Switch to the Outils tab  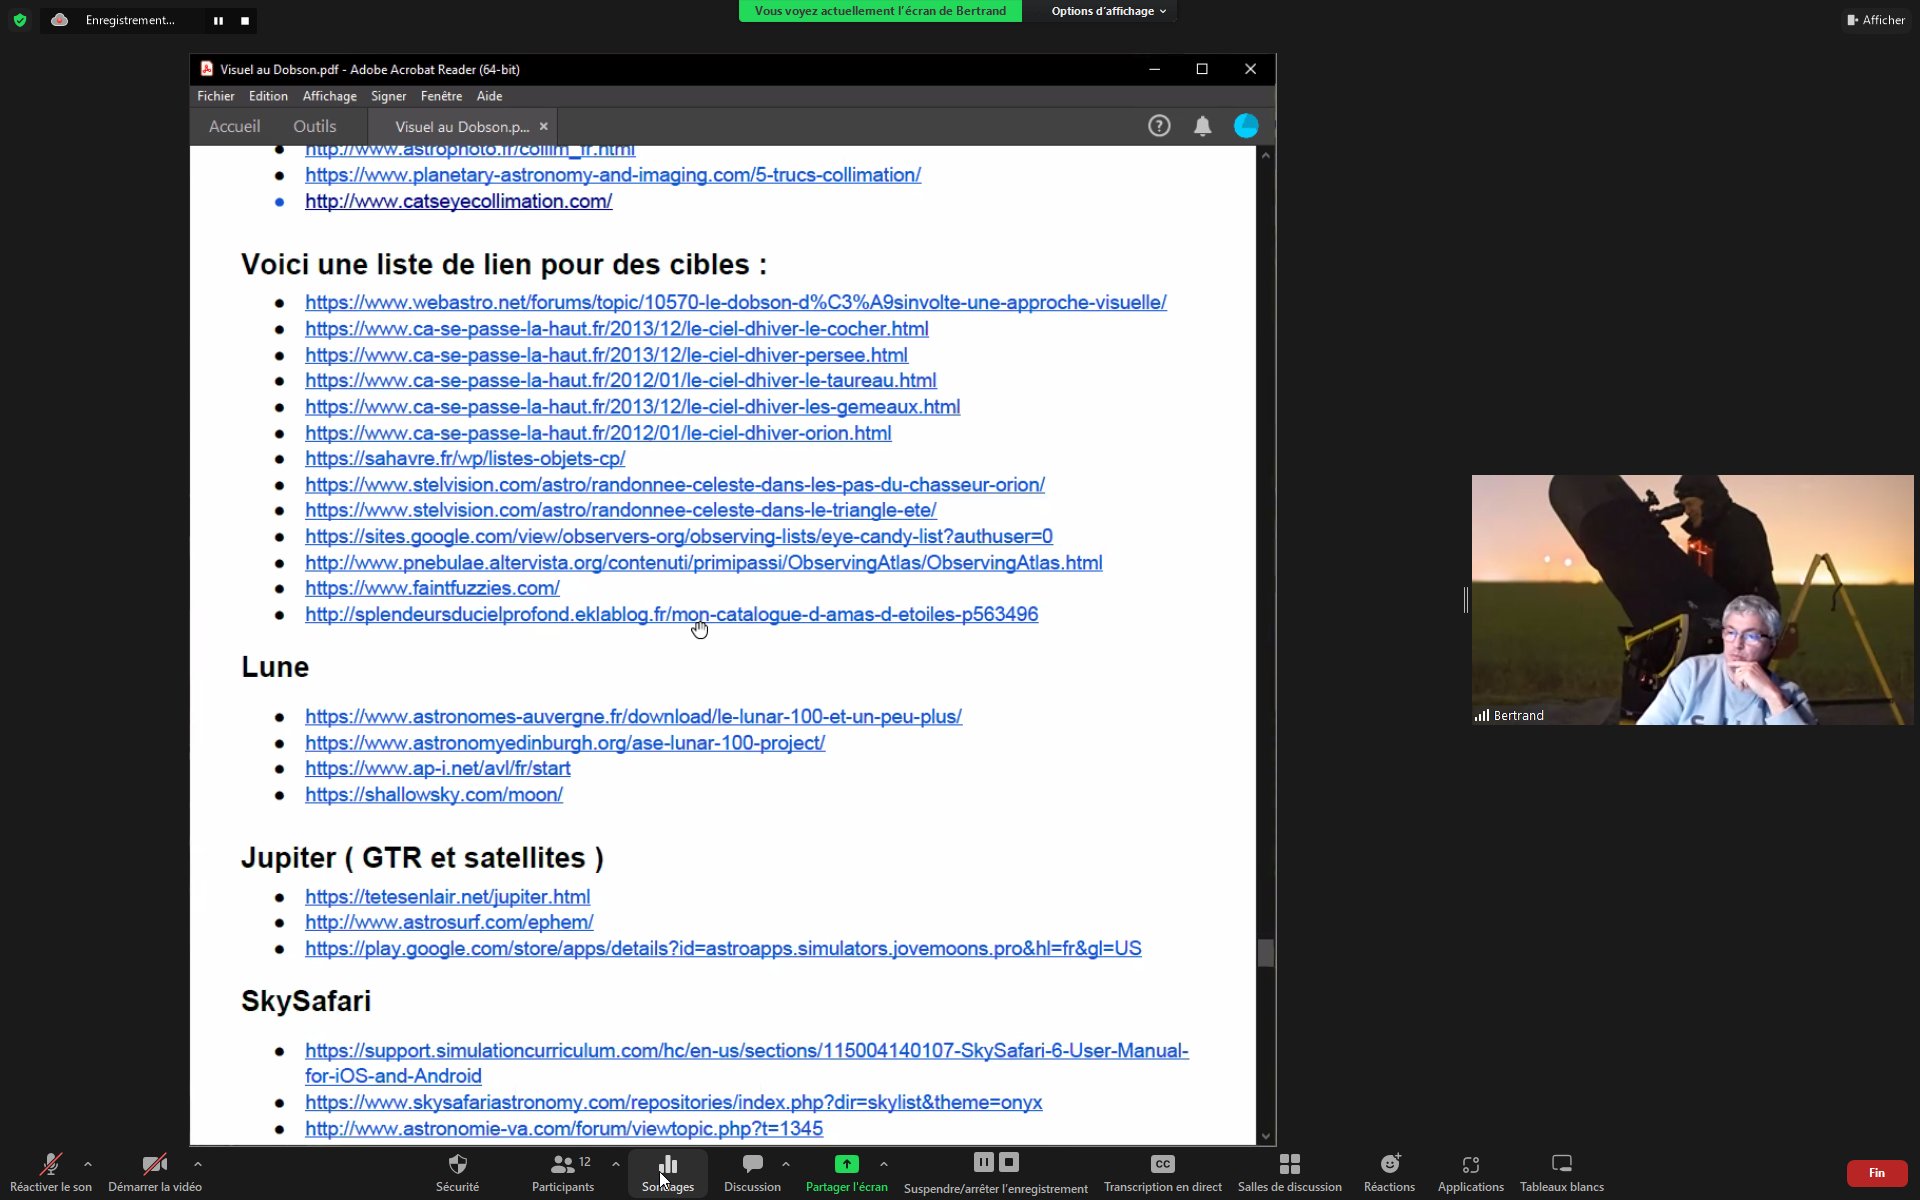[315, 126]
